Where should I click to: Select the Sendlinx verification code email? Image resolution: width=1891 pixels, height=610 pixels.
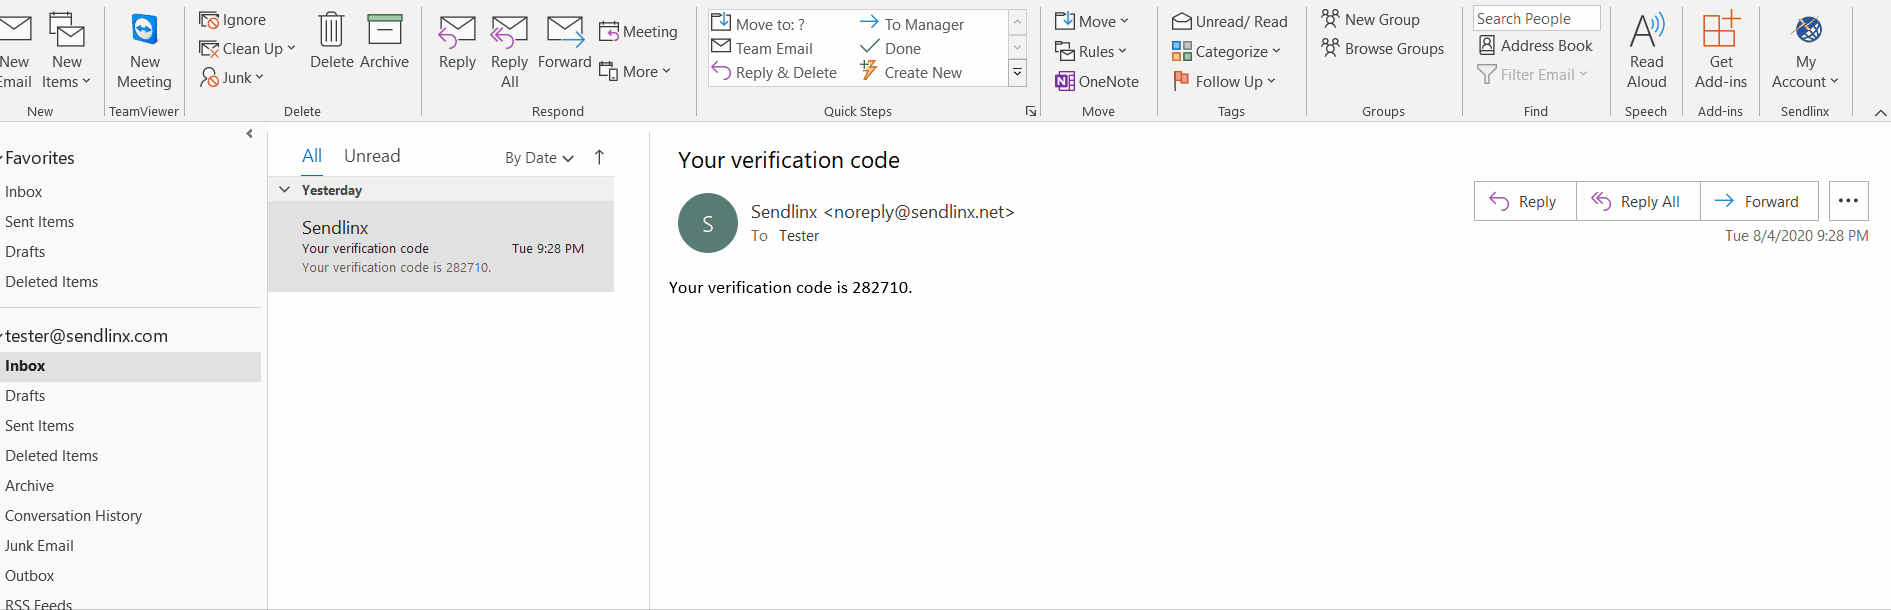click(441, 246)
